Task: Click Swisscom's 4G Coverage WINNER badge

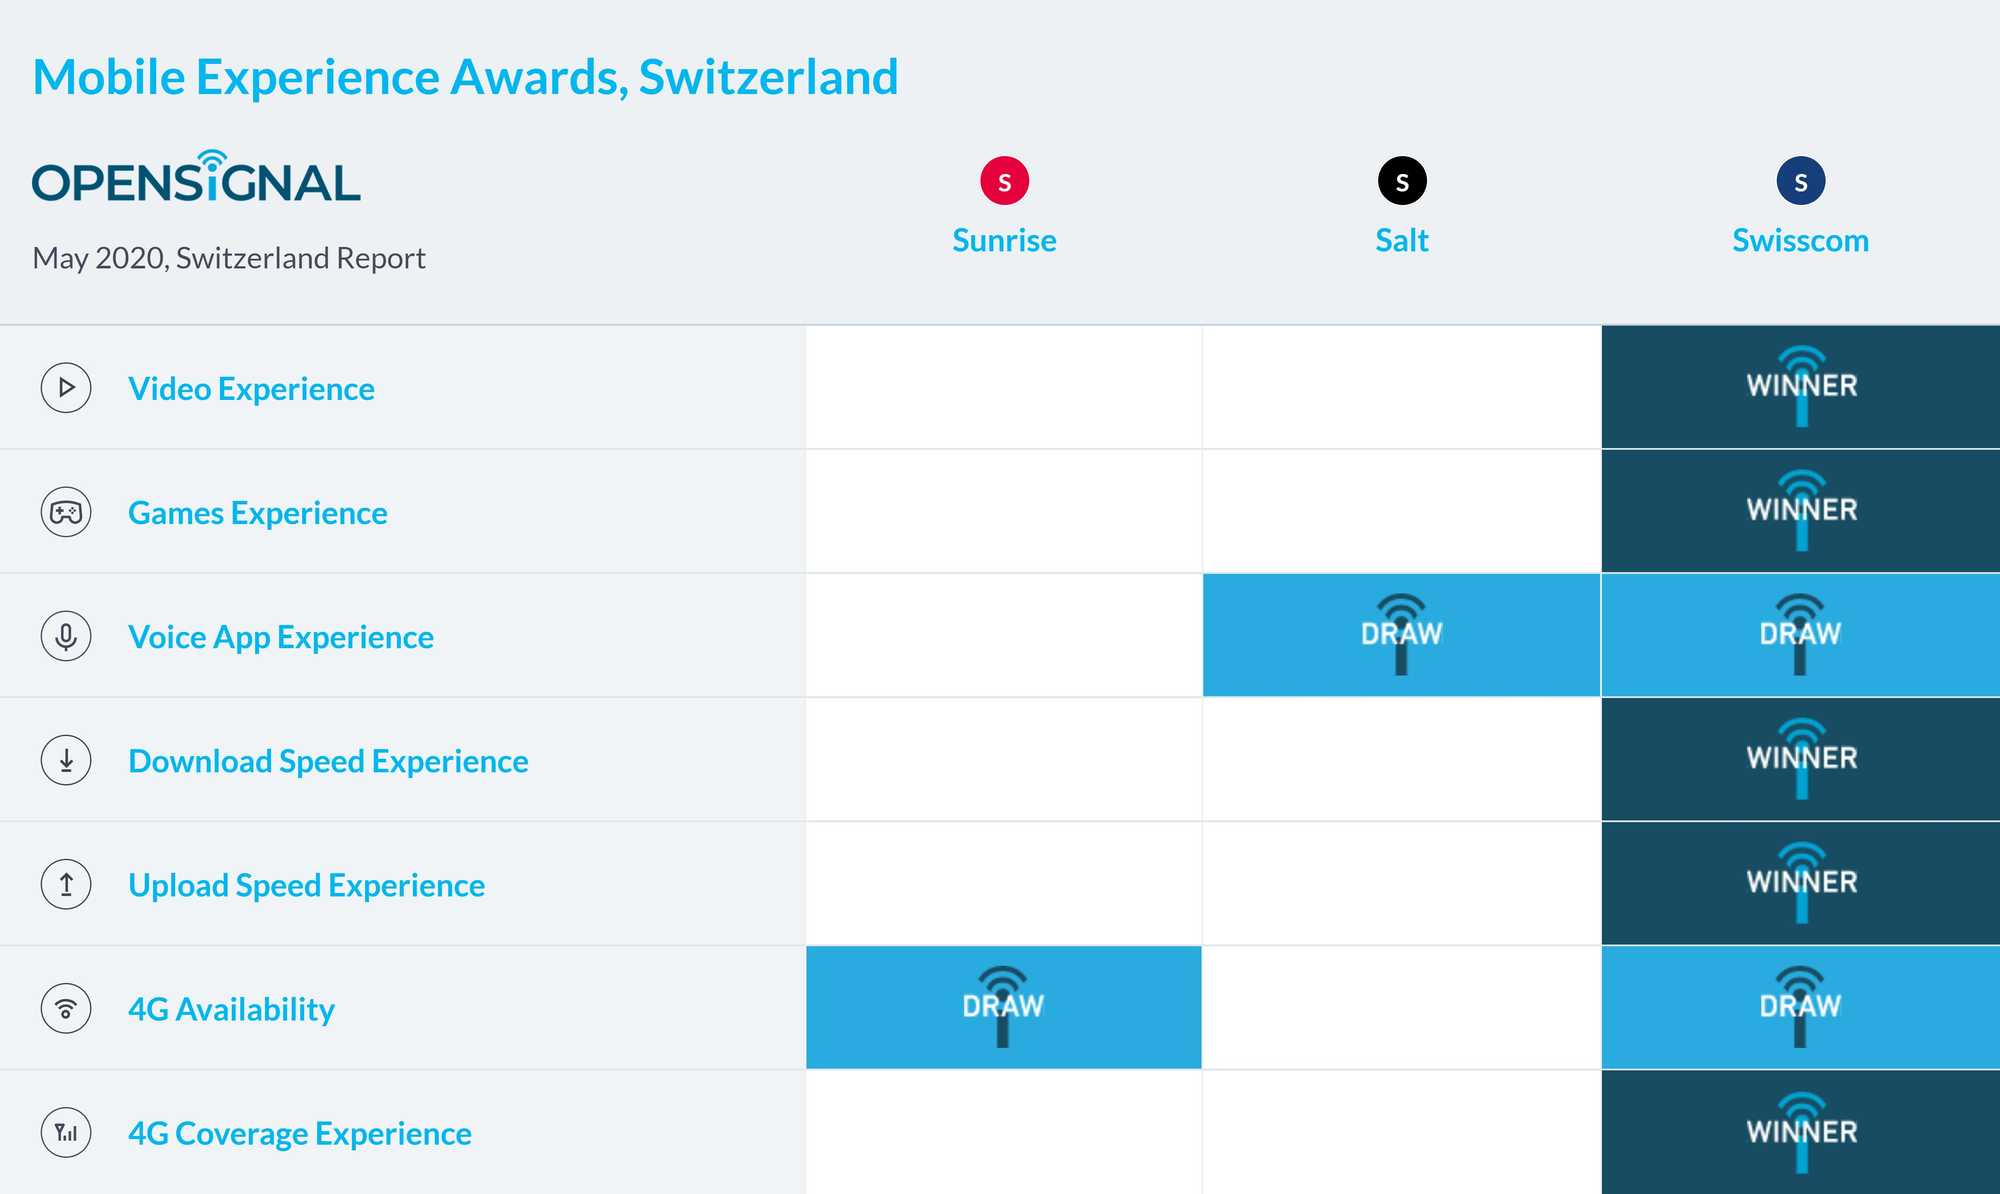Action: point(1801,1132)
